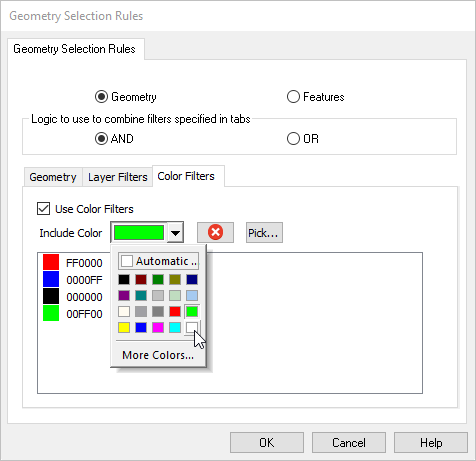
Task: Click the Cancel button
Action: coord(349,443)
